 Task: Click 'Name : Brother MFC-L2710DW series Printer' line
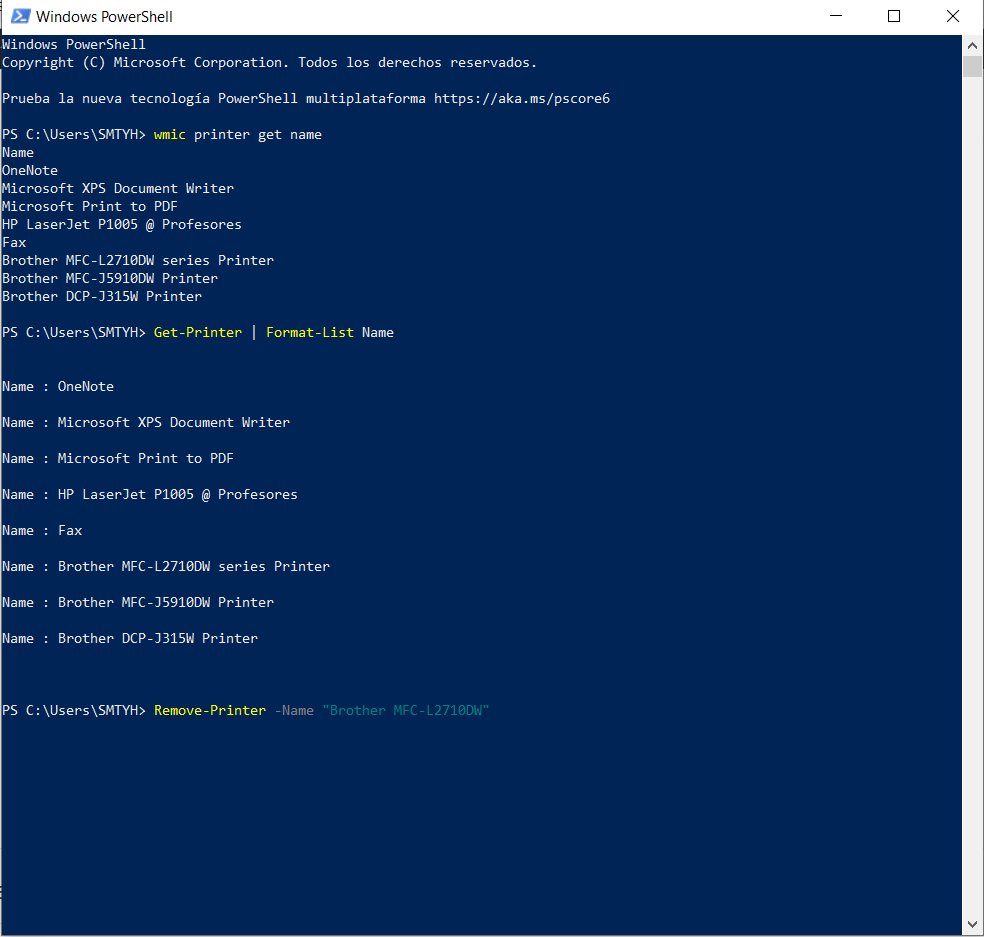(x=166, y=567)
